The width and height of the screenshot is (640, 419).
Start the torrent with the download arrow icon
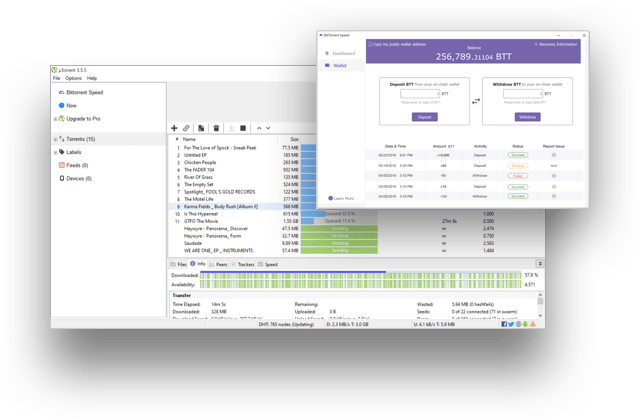coord(231,128)
